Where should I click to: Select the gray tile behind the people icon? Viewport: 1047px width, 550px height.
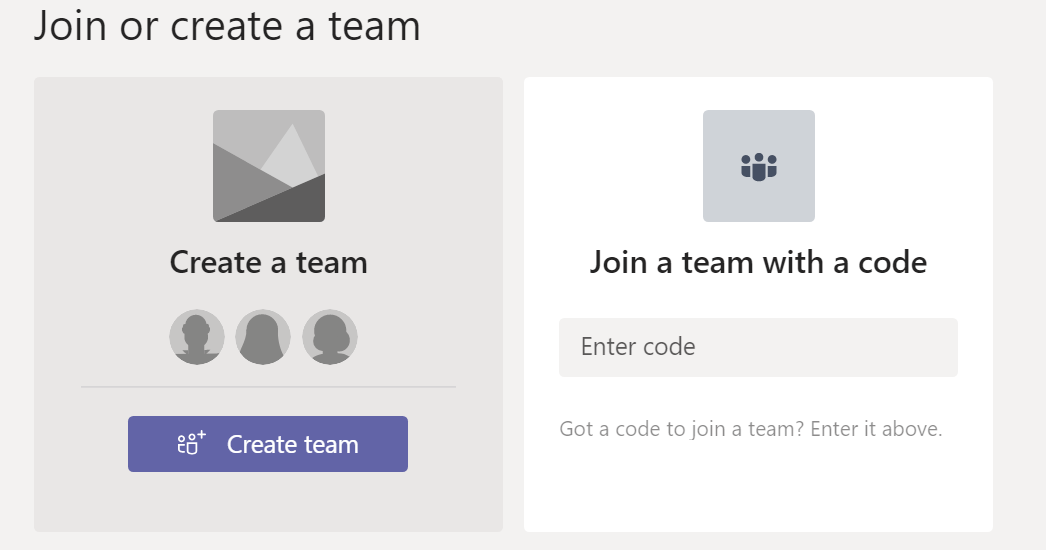pos(759,166)
